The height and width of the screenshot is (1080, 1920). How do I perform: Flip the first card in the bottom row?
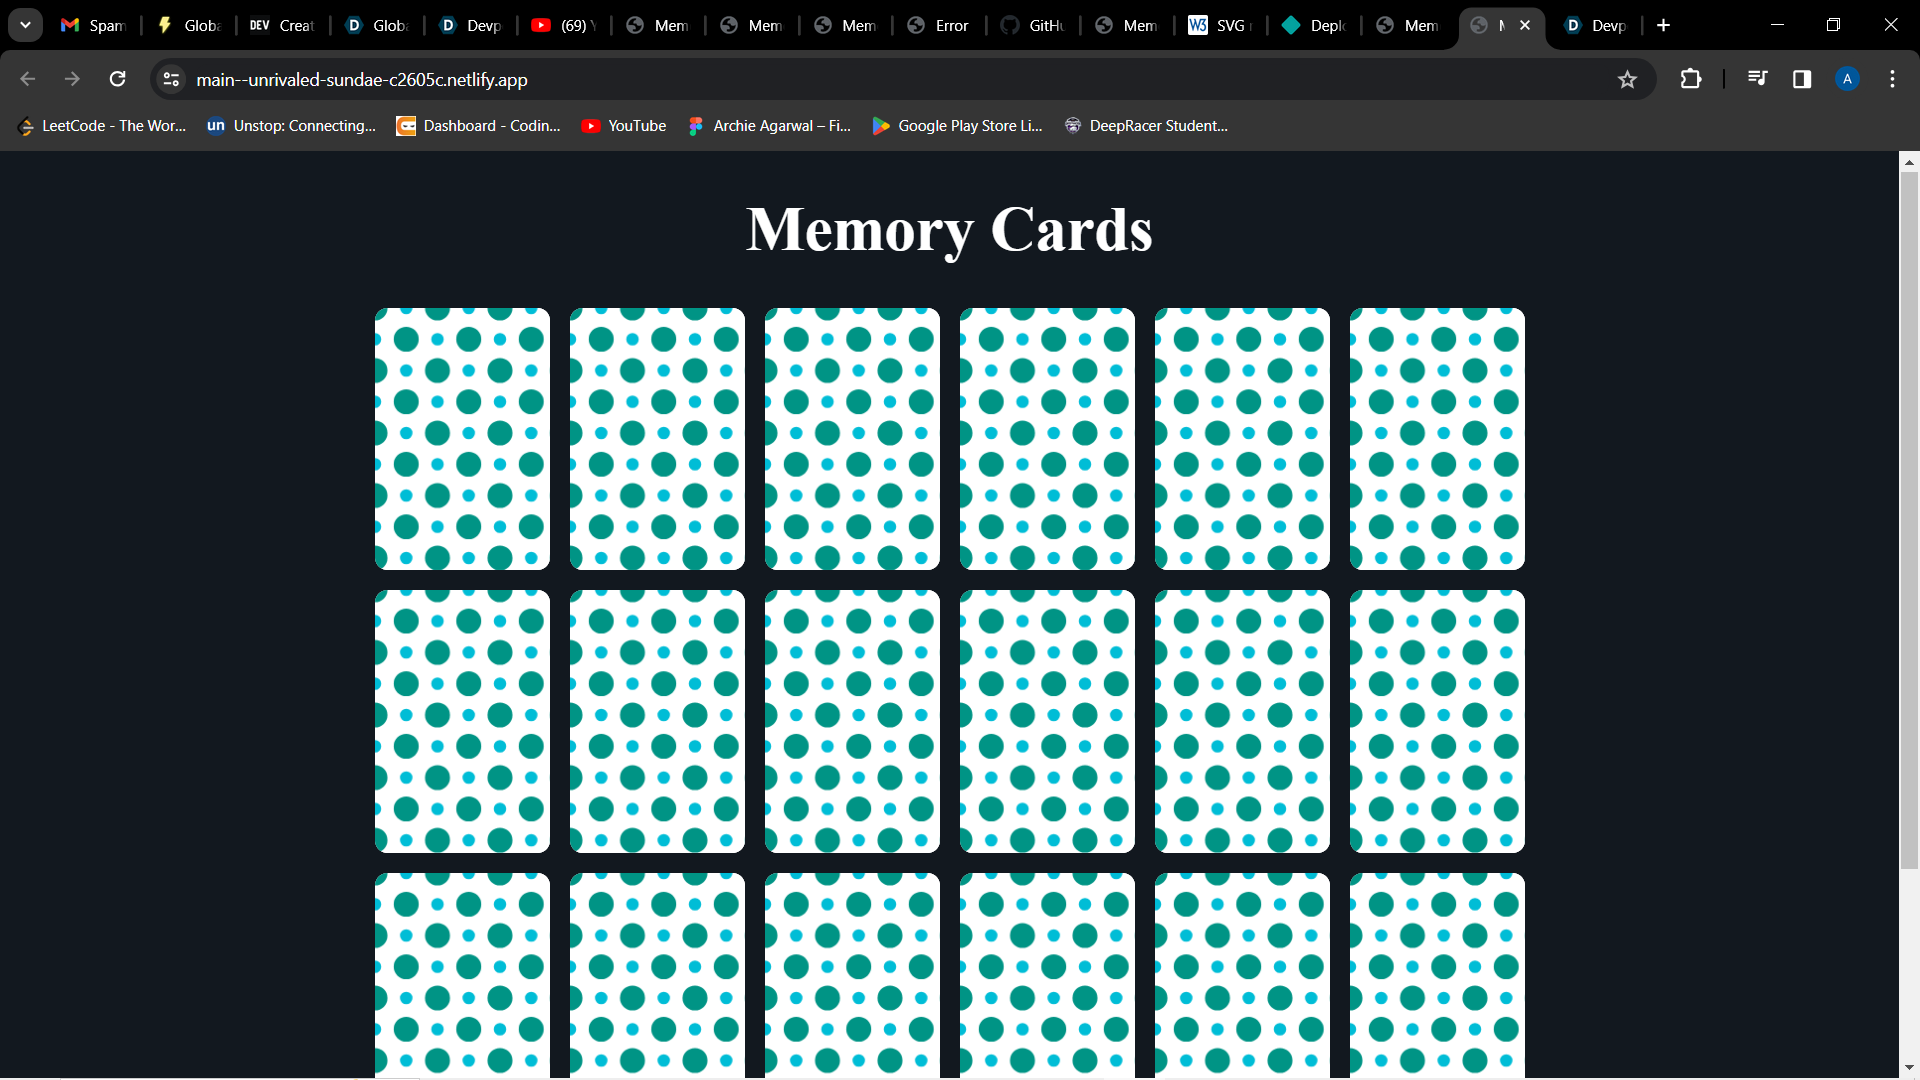tap(462, 975)
